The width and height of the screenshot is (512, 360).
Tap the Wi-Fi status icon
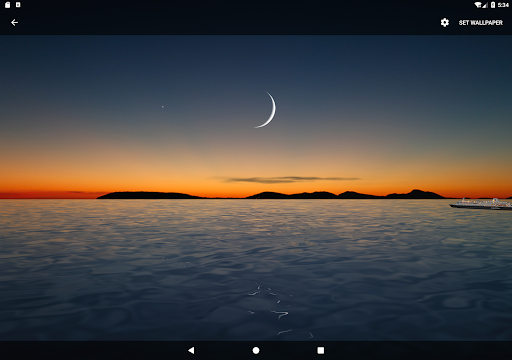(x=478, y=5)
